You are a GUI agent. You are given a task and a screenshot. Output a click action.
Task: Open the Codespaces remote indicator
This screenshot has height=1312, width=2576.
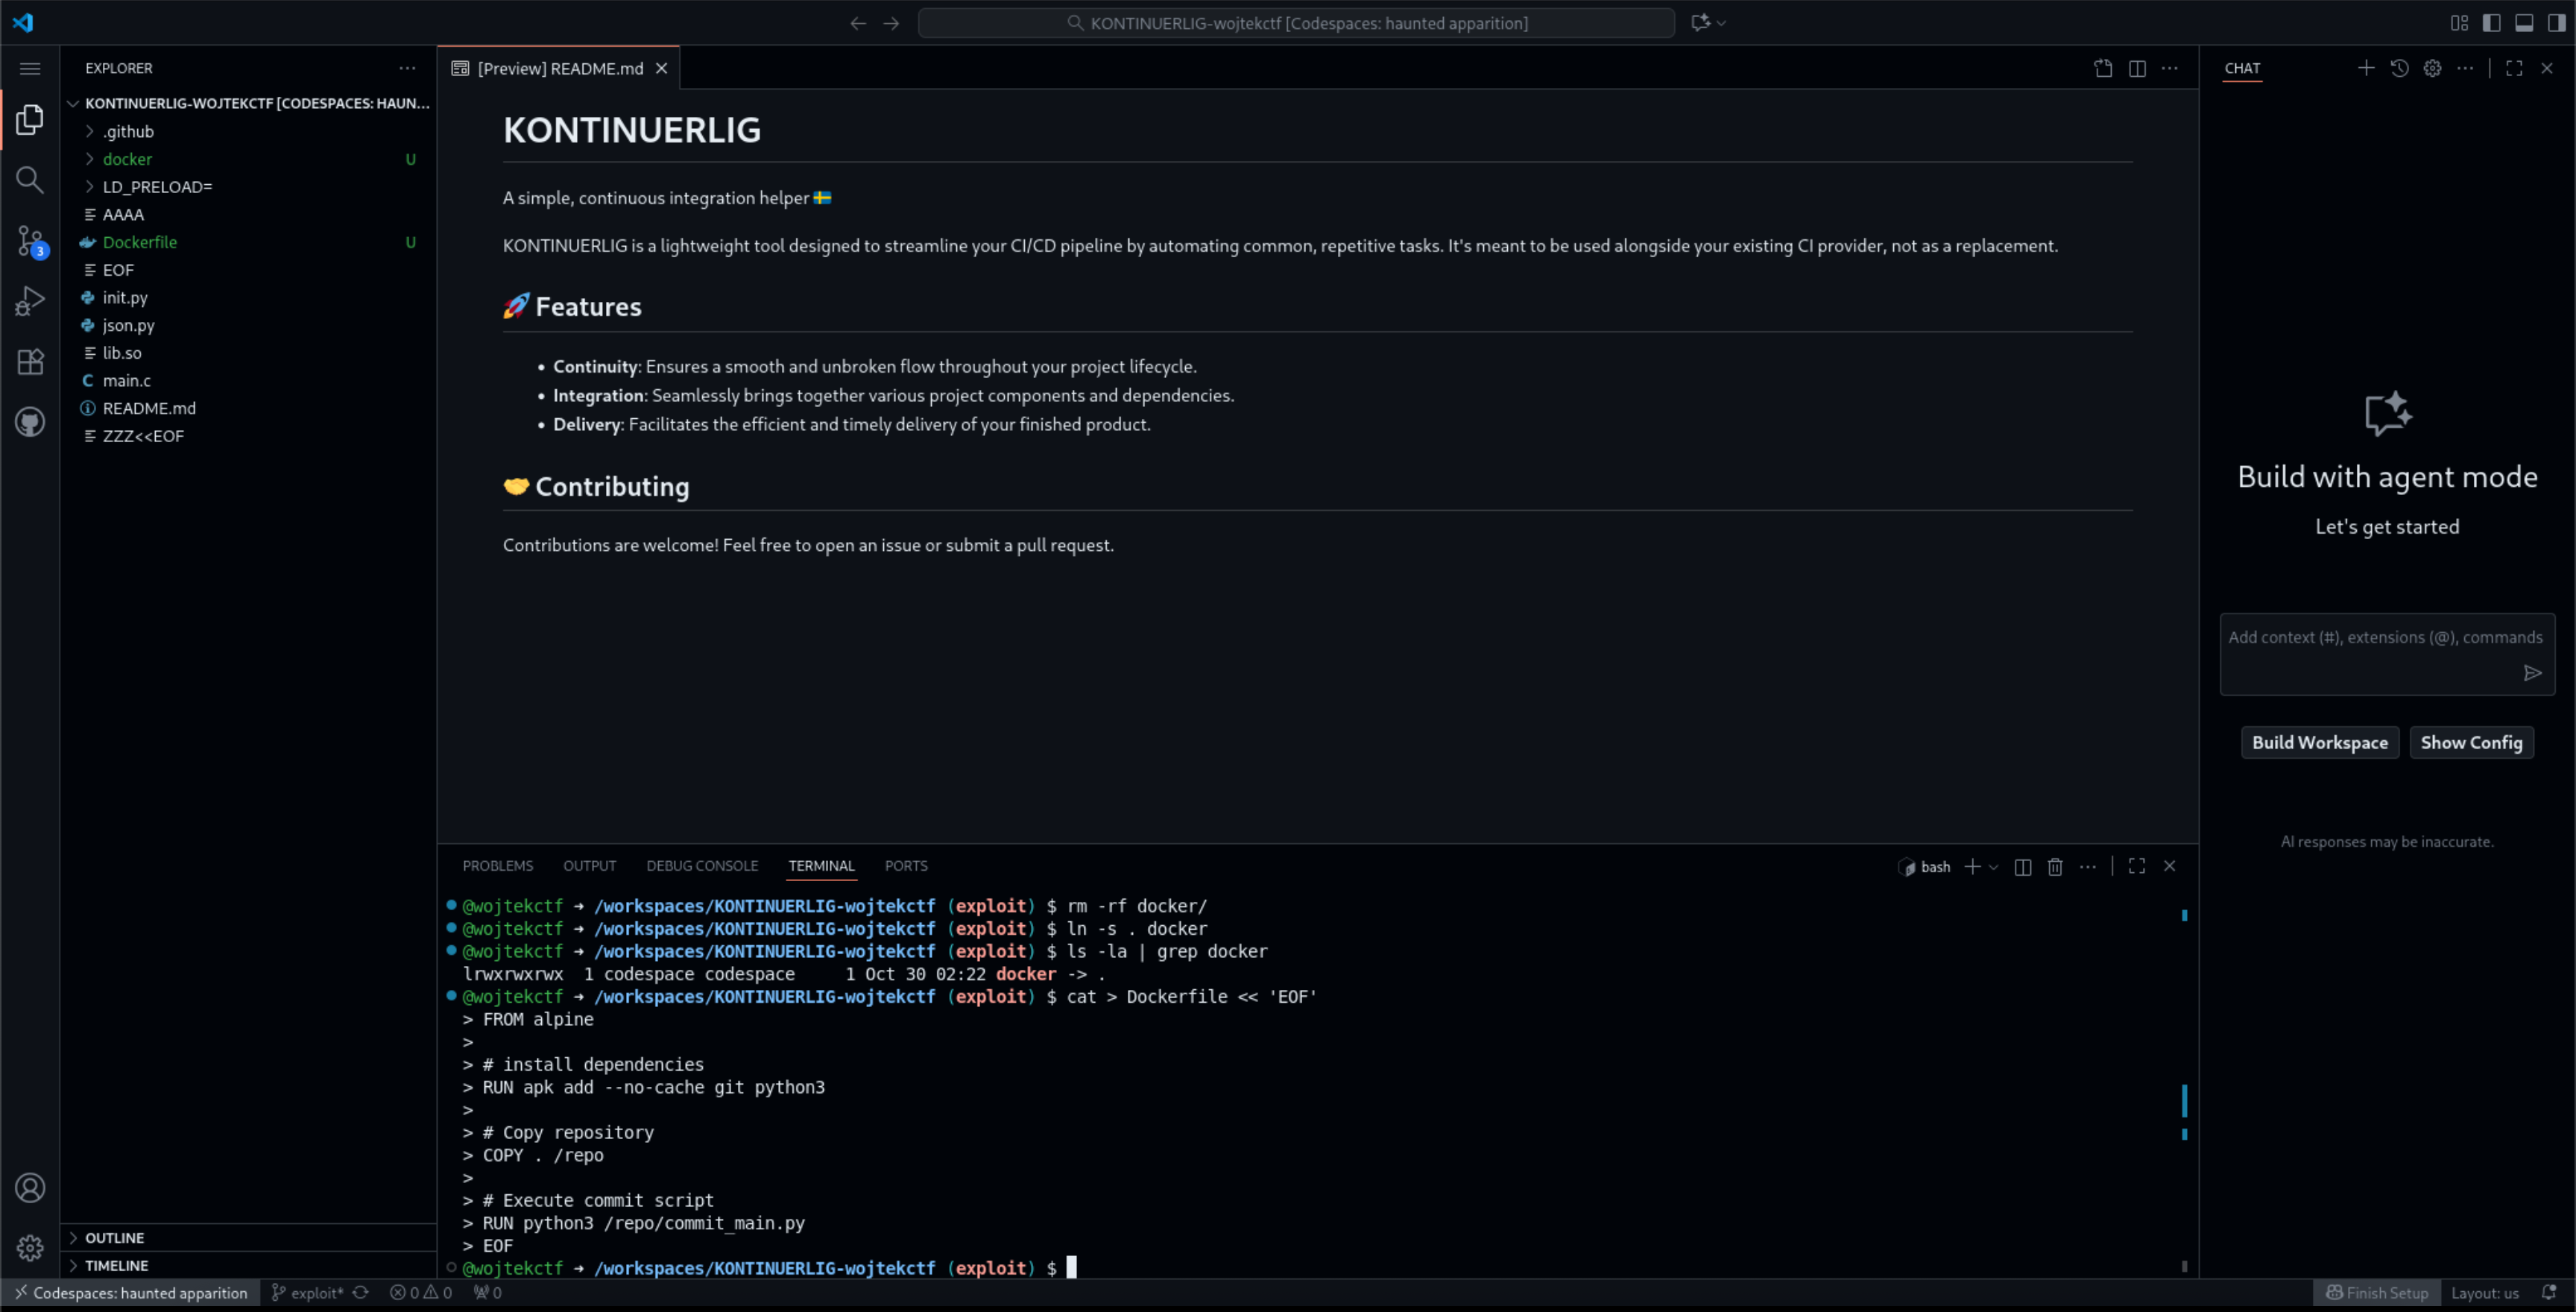tap(131, 1293)
